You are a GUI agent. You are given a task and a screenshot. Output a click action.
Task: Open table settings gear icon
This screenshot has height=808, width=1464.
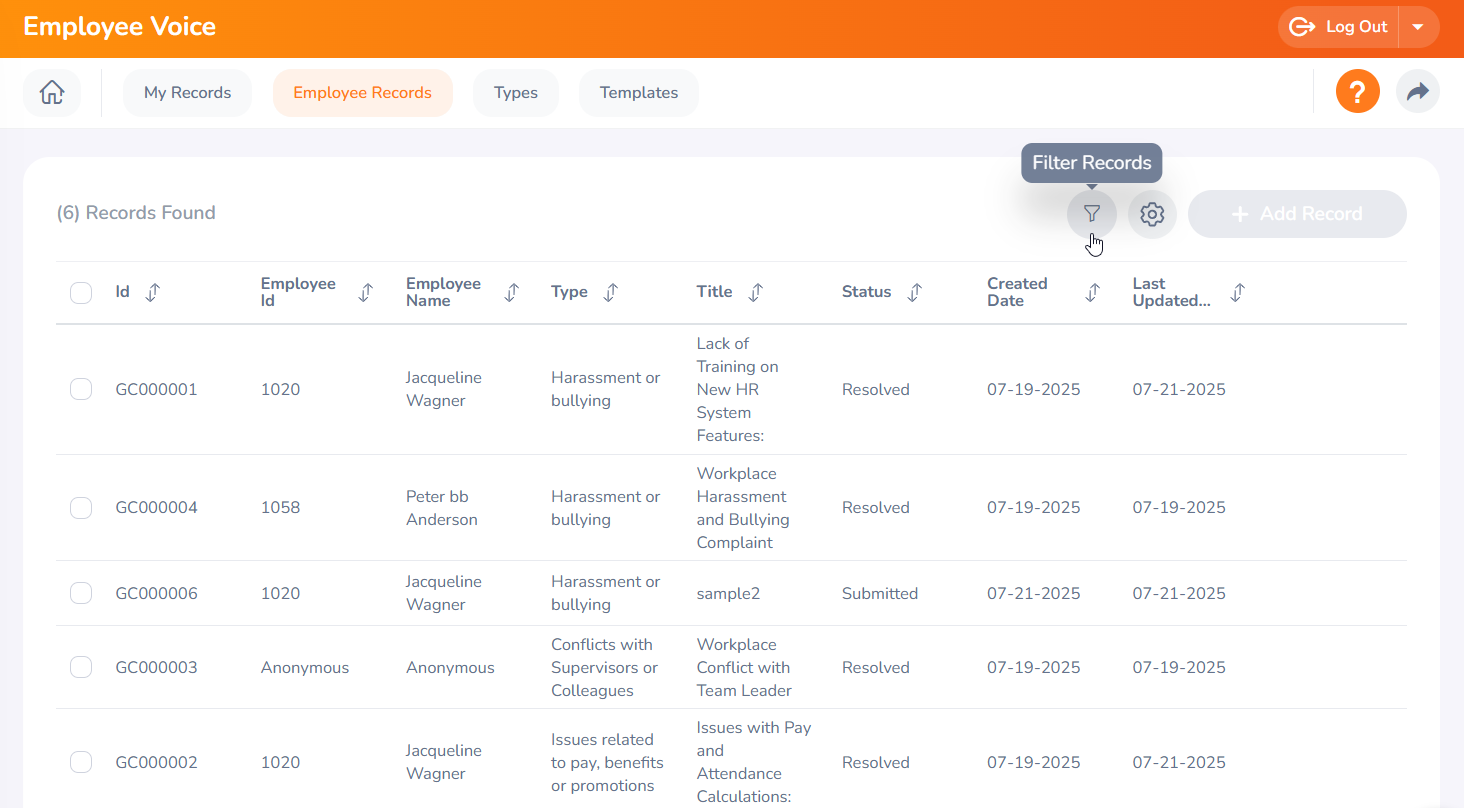pyautogui.click(x=1152, y=214)
